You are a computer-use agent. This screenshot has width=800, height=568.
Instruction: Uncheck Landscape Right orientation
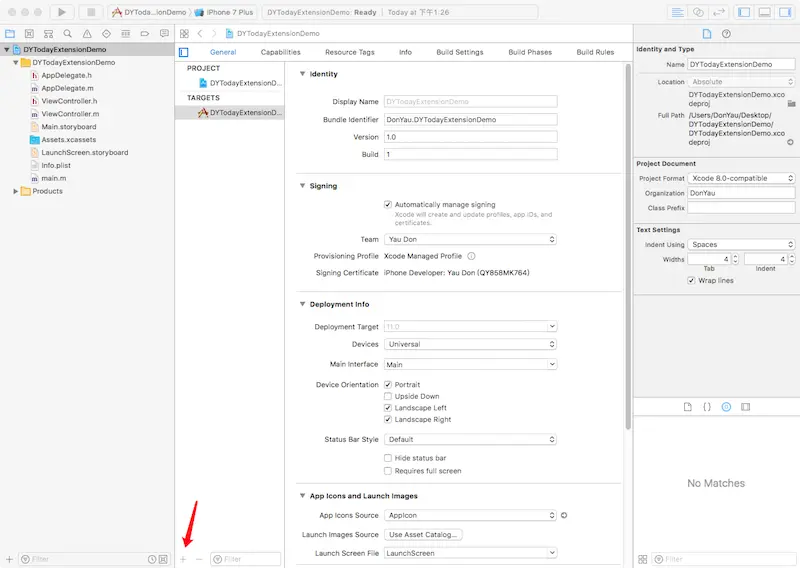[x=388, y=419]
